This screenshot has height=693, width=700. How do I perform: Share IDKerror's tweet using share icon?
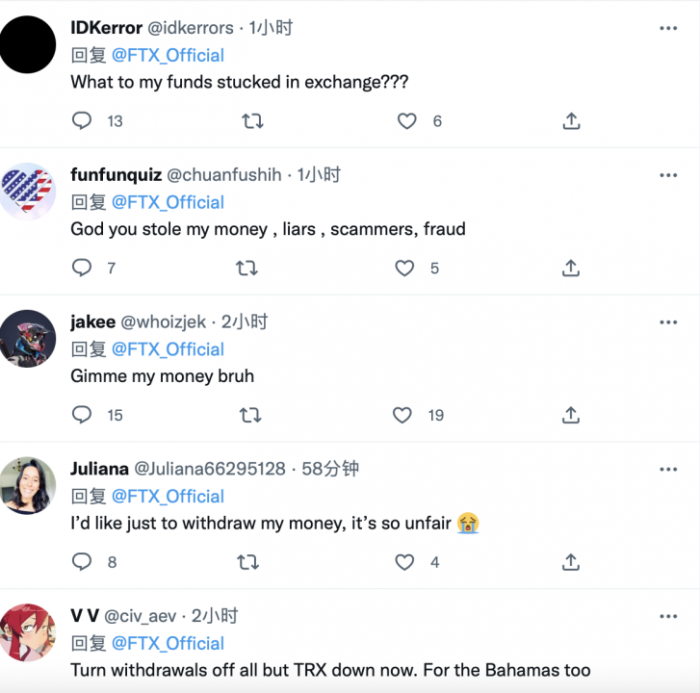click(571, 121)
